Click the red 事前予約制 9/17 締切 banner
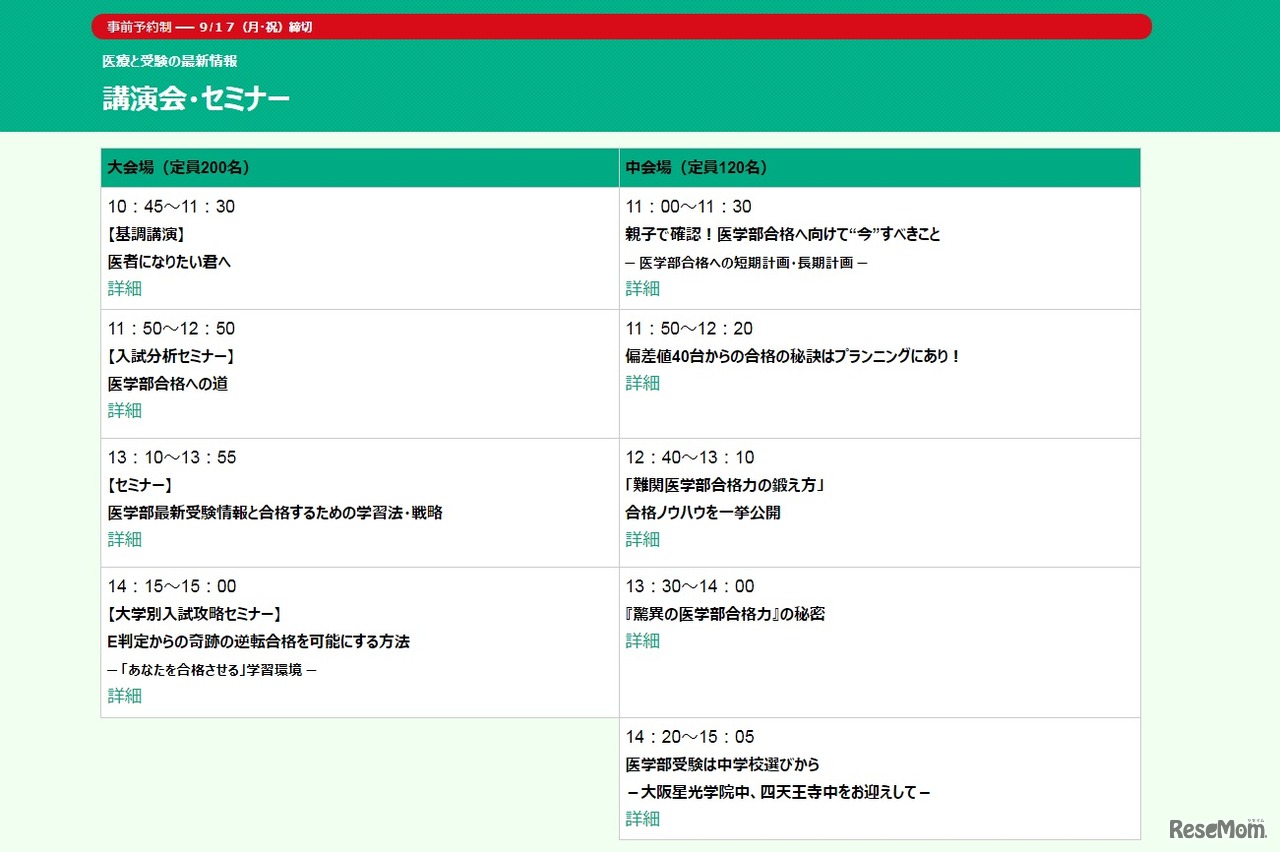1280x852 pixels. 621,27
